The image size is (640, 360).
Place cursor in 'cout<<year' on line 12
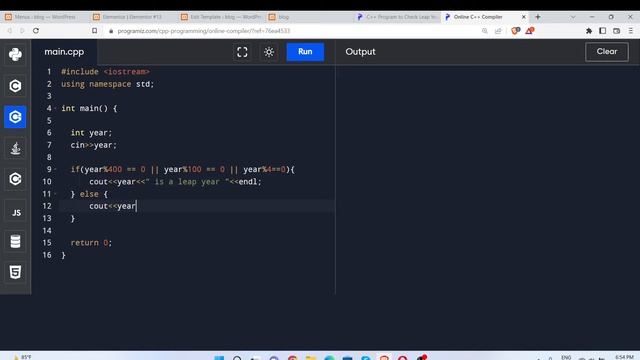(112, 206)
